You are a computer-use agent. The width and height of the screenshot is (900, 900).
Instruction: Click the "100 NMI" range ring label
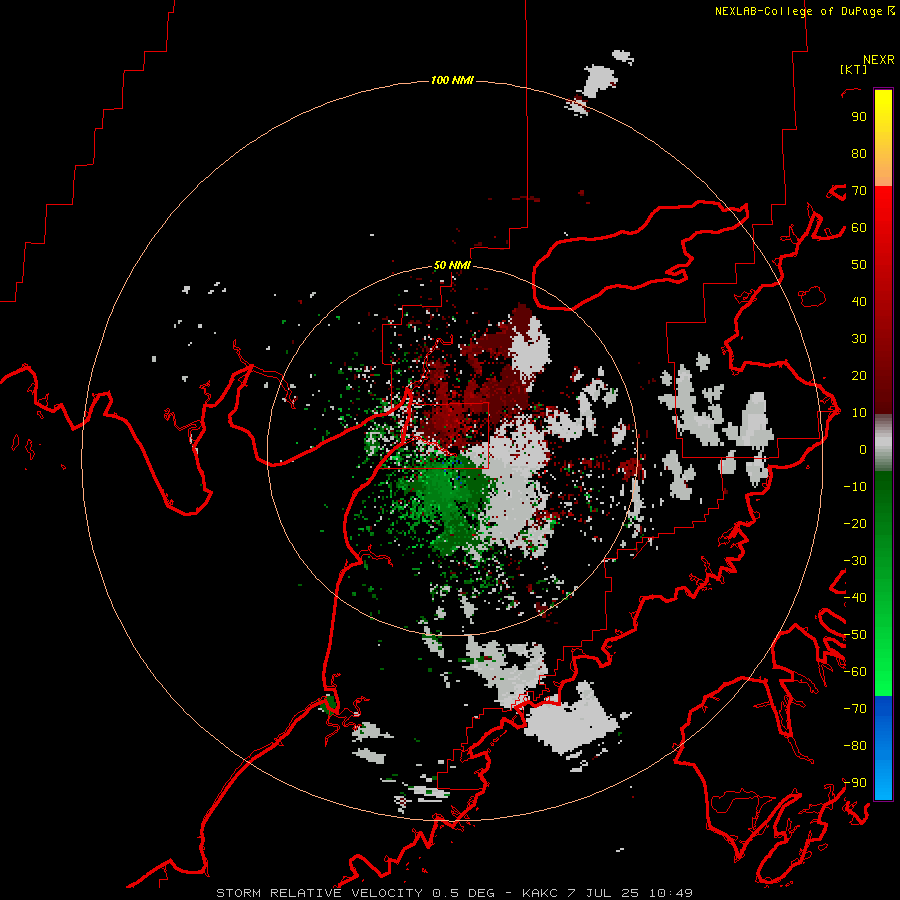point(452,80)
